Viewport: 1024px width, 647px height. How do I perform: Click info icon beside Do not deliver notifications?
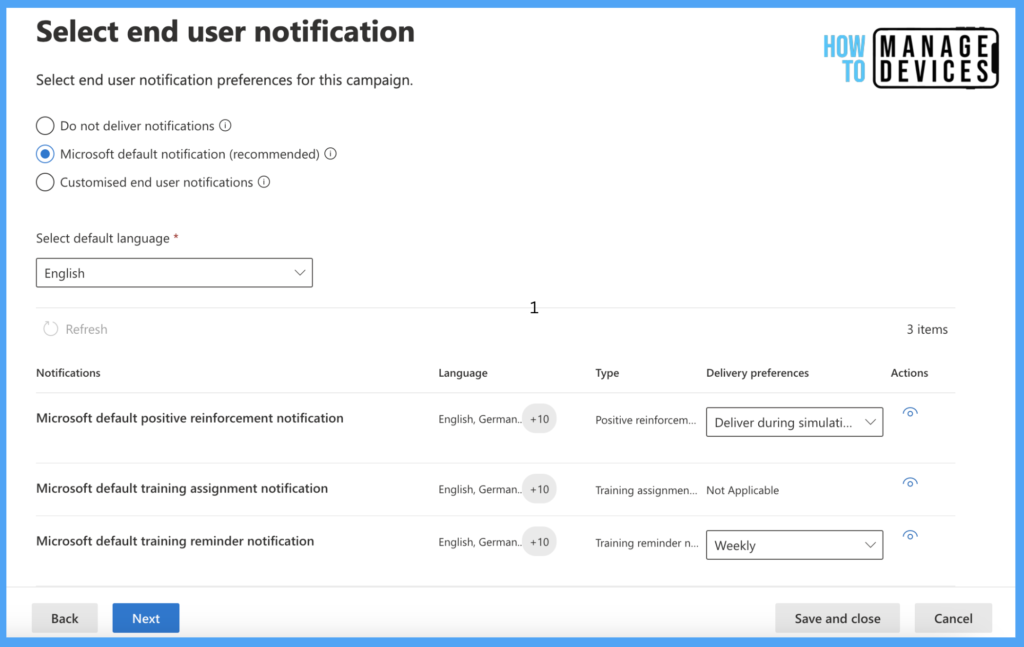pyautogui.click(x=225, y=126)
